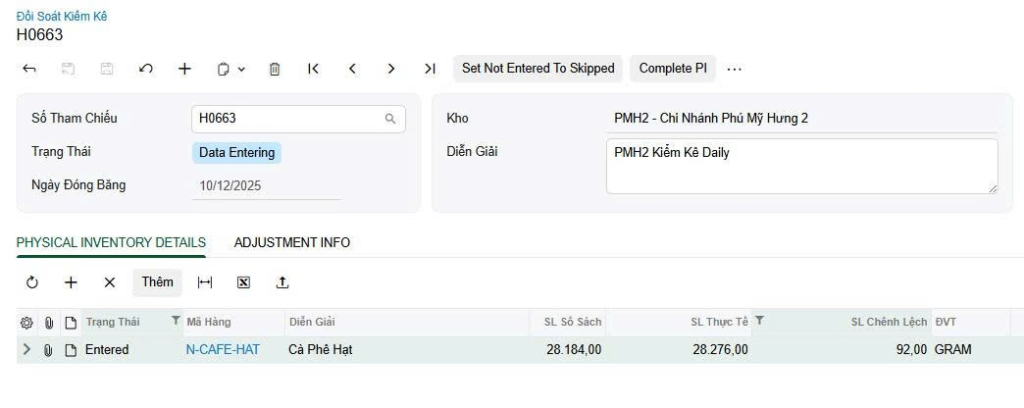Refresh the details grid
1024x408 pixels.
point(32,283)
